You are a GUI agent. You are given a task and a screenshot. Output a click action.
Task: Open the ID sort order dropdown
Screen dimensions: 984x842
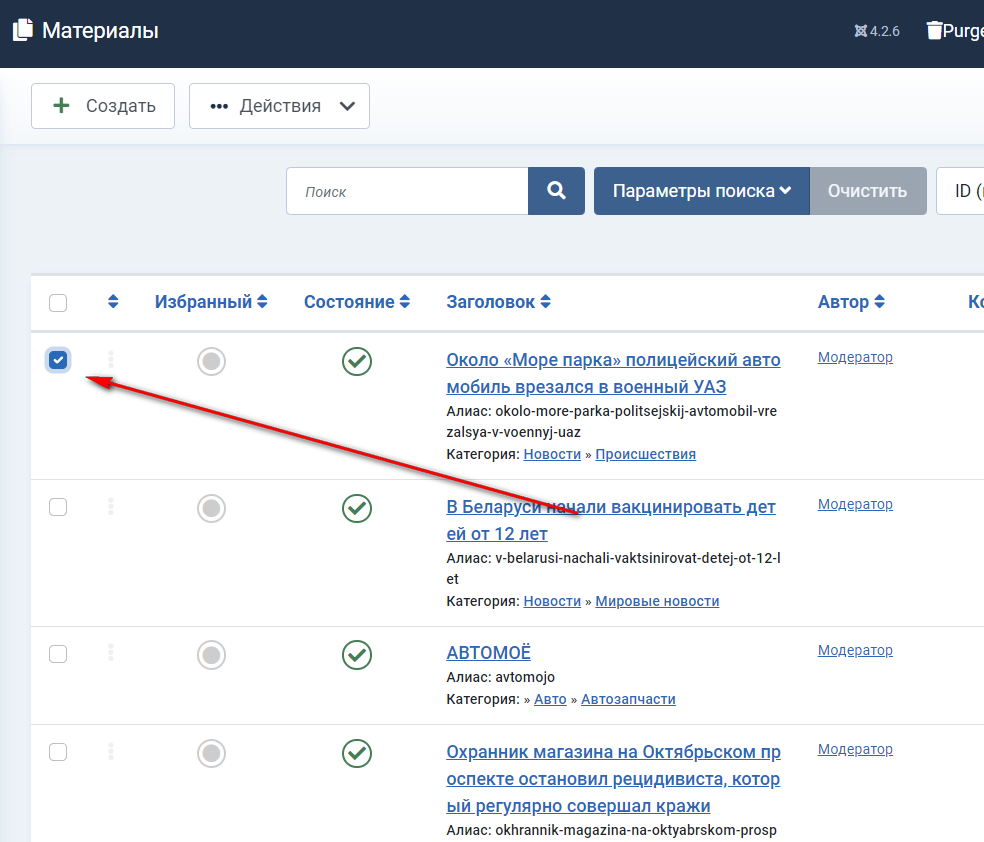pos(960,191)
